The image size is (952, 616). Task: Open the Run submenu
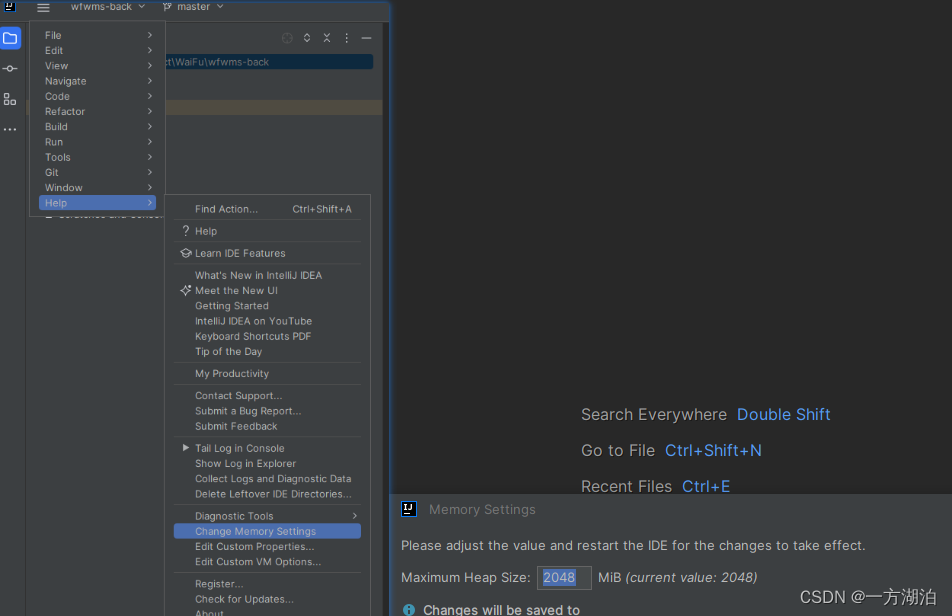tap(98, 142)
